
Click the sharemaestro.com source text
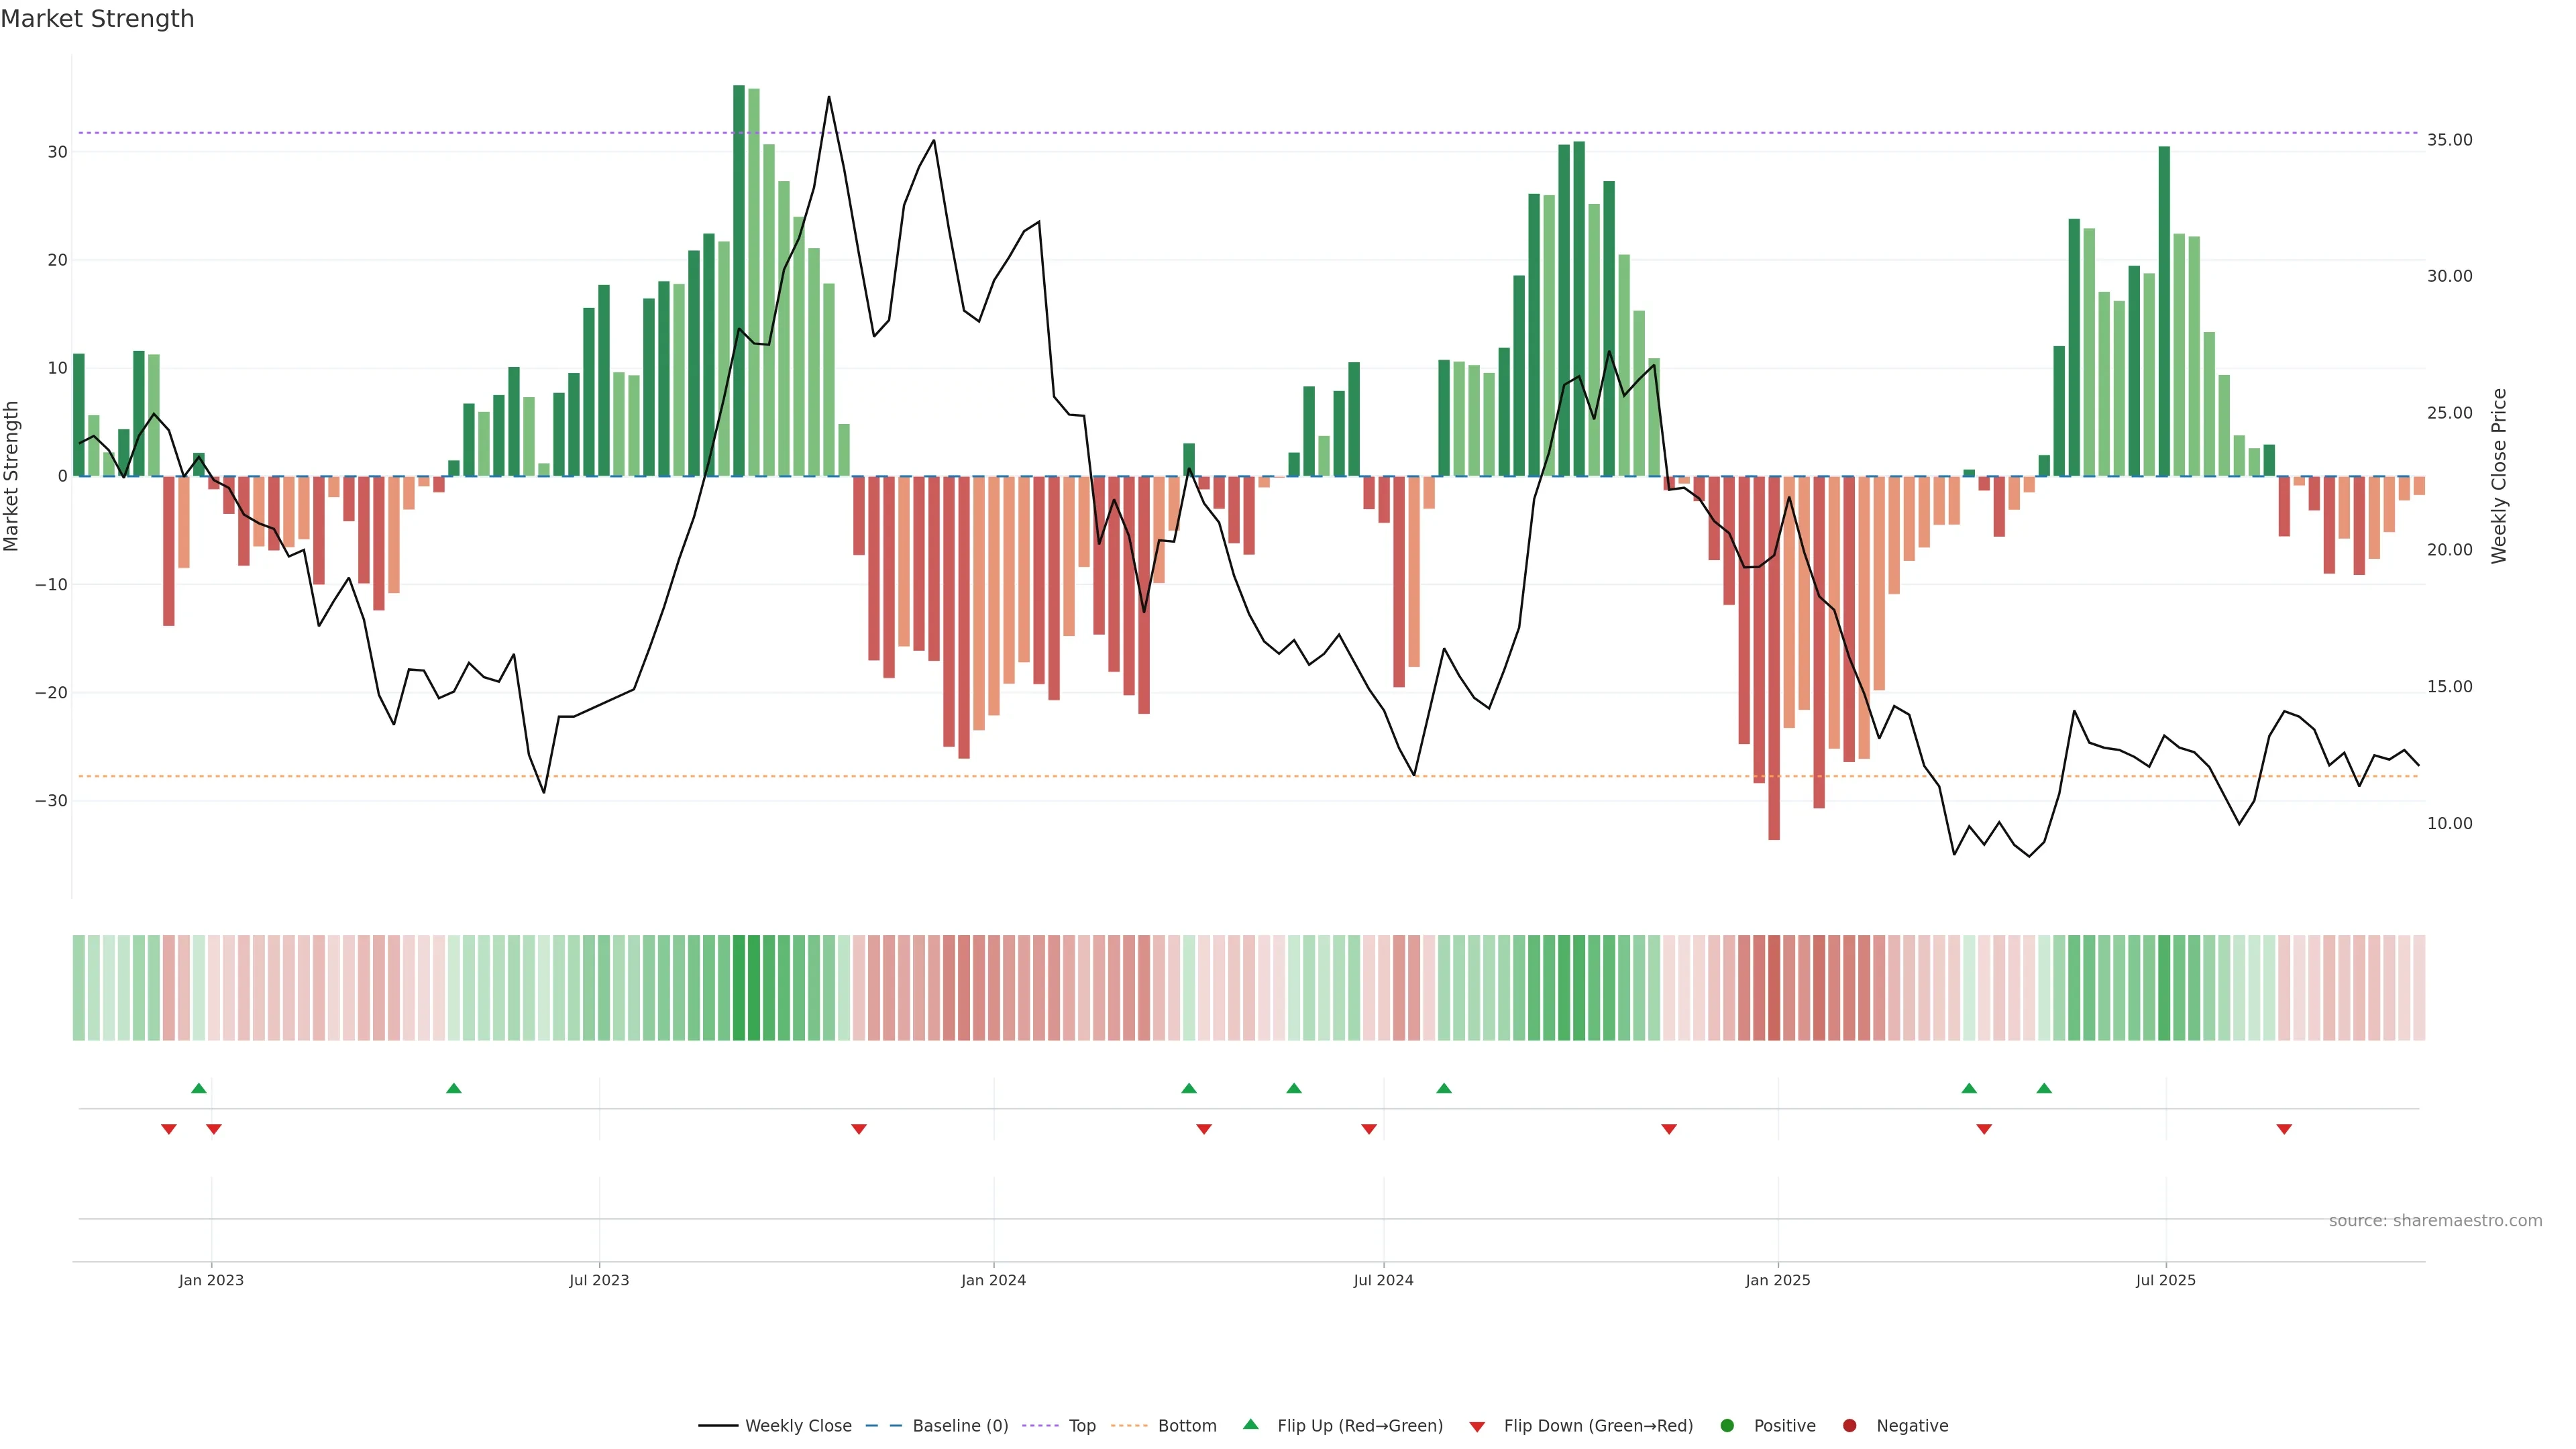pos(2435,1221)
